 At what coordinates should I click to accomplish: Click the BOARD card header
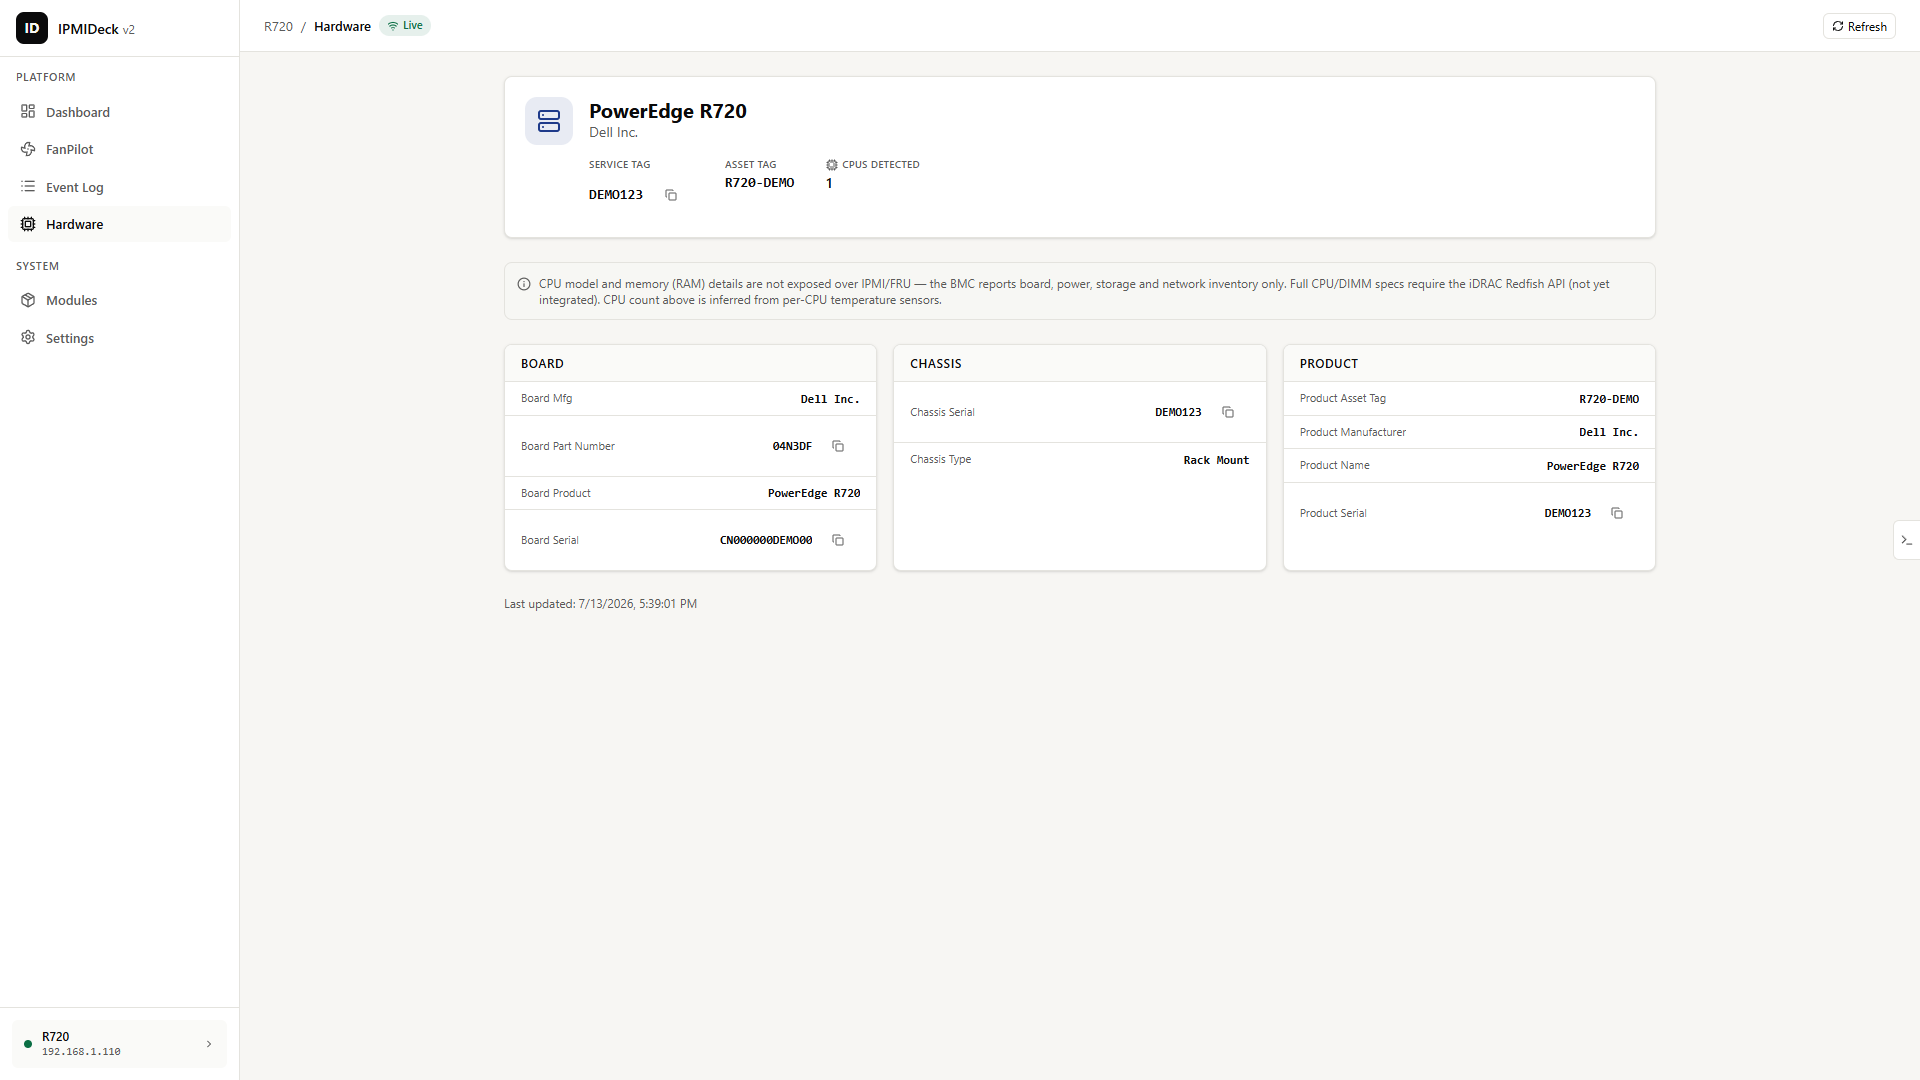(x=690, y=363)
